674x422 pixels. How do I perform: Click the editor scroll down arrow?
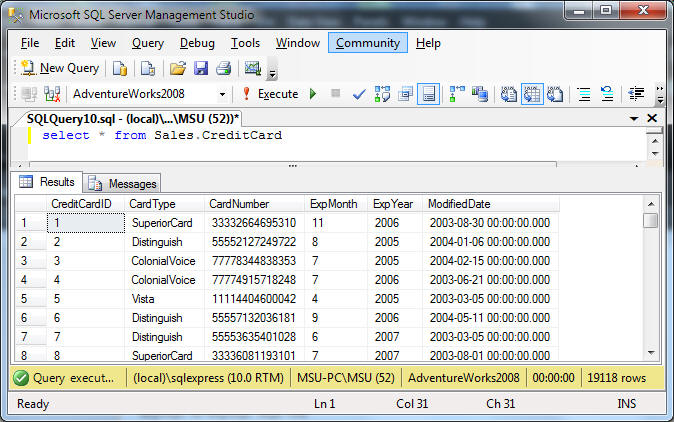coord(655,153)
